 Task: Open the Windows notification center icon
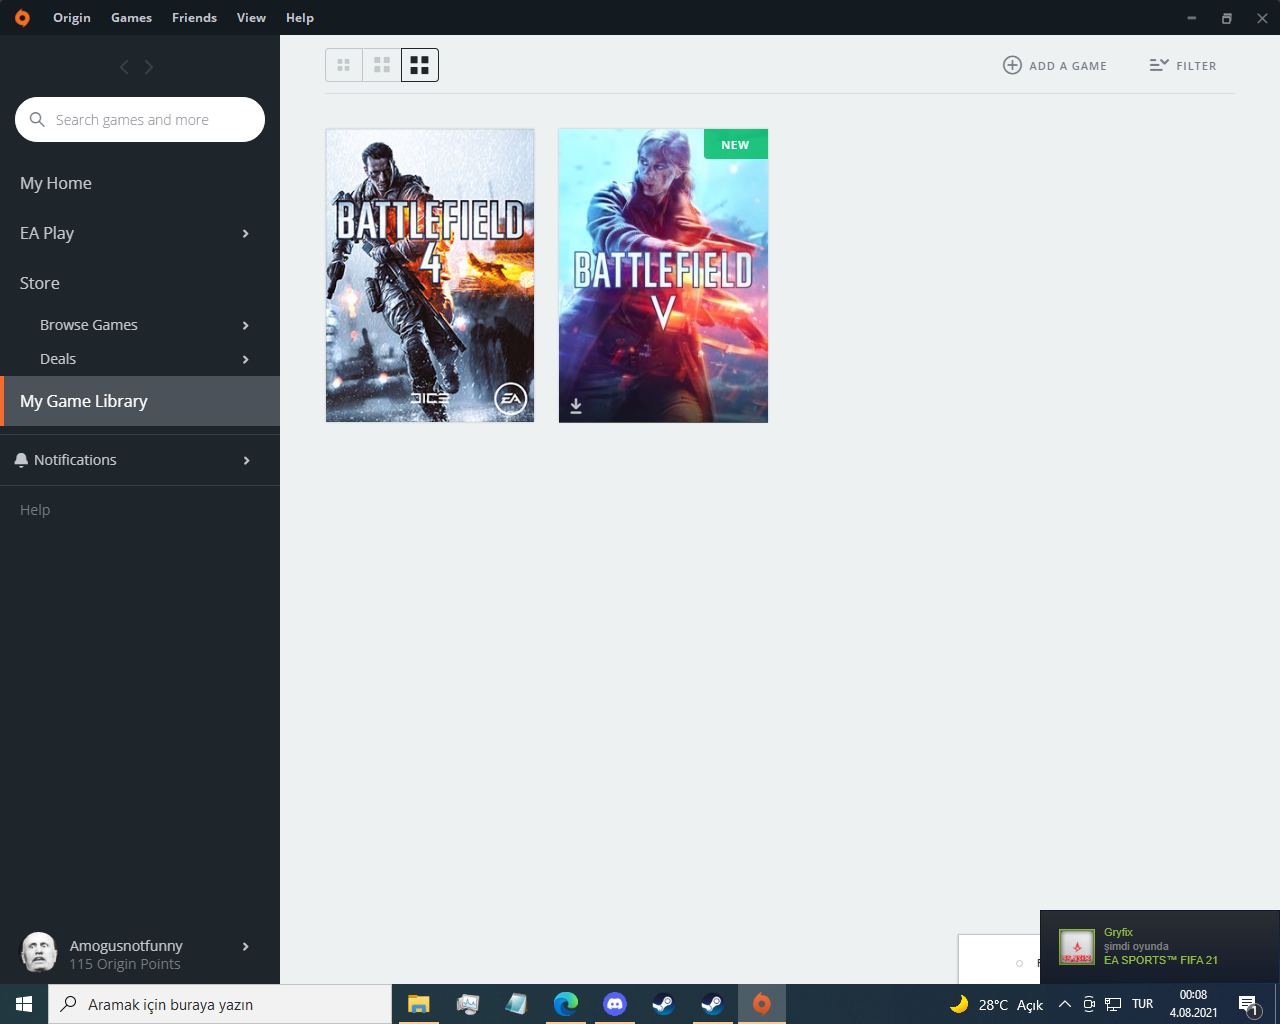(1249, 1005)
